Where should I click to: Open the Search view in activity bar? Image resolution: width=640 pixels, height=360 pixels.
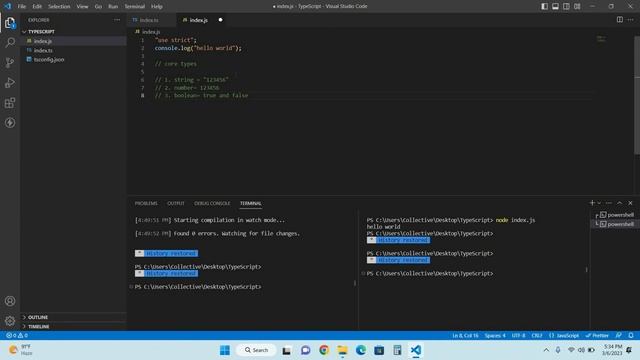(x=10, y=42)
